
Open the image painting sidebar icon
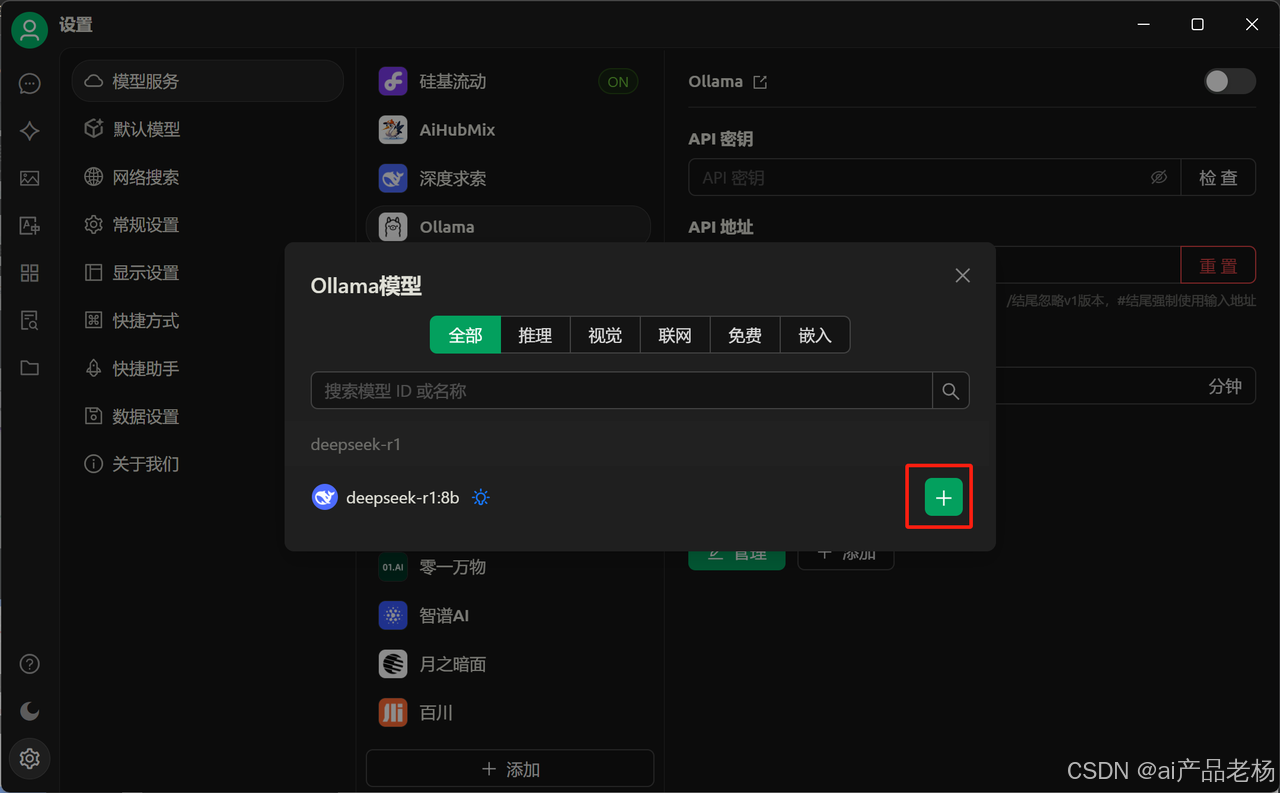pyautogui.click(x=30, y=179)
